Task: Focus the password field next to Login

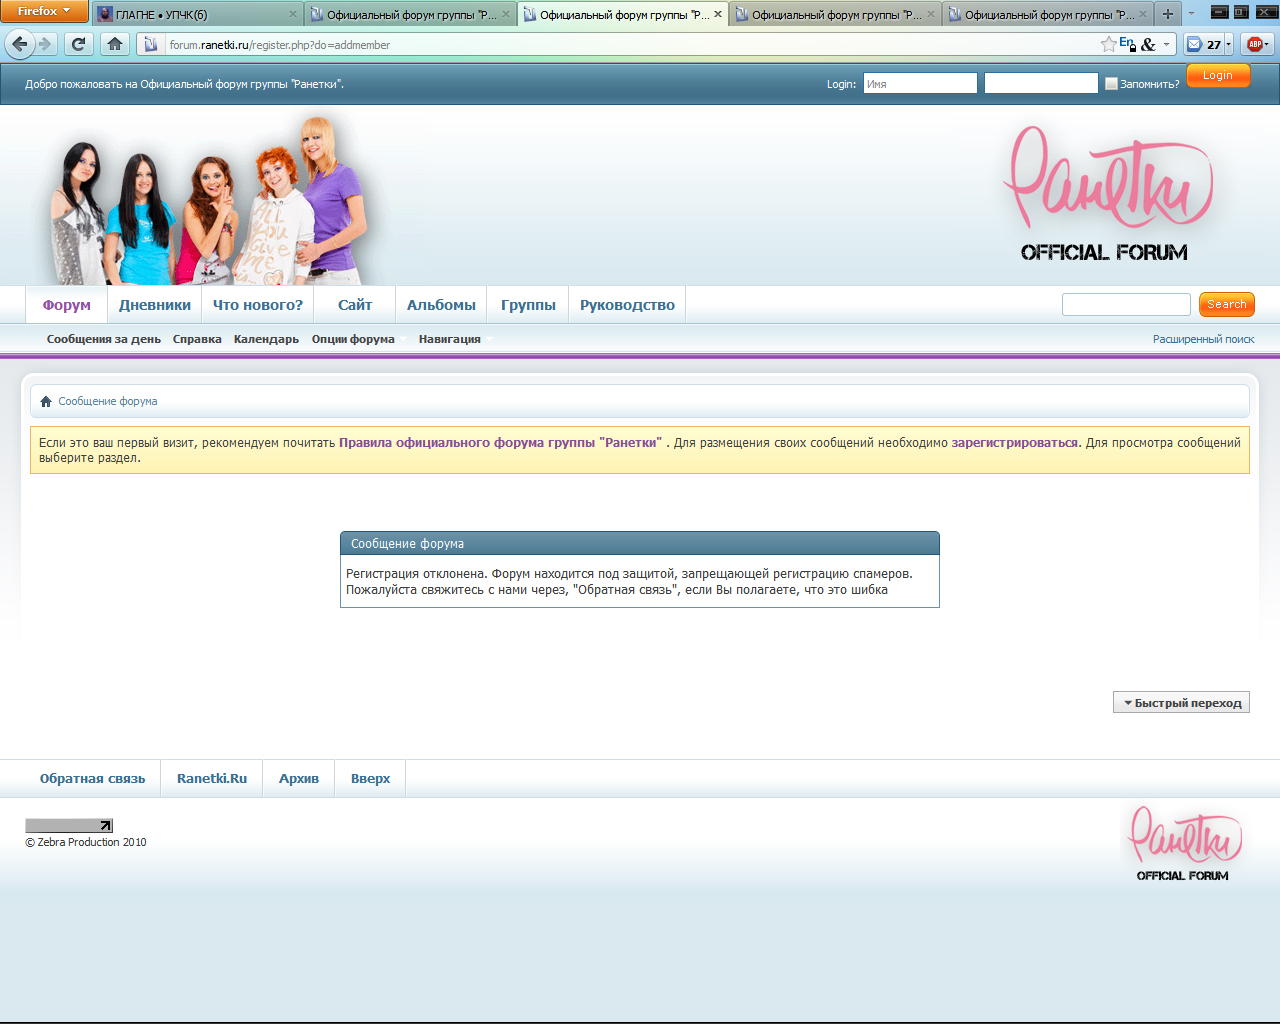Action: tap(1041, 83)
